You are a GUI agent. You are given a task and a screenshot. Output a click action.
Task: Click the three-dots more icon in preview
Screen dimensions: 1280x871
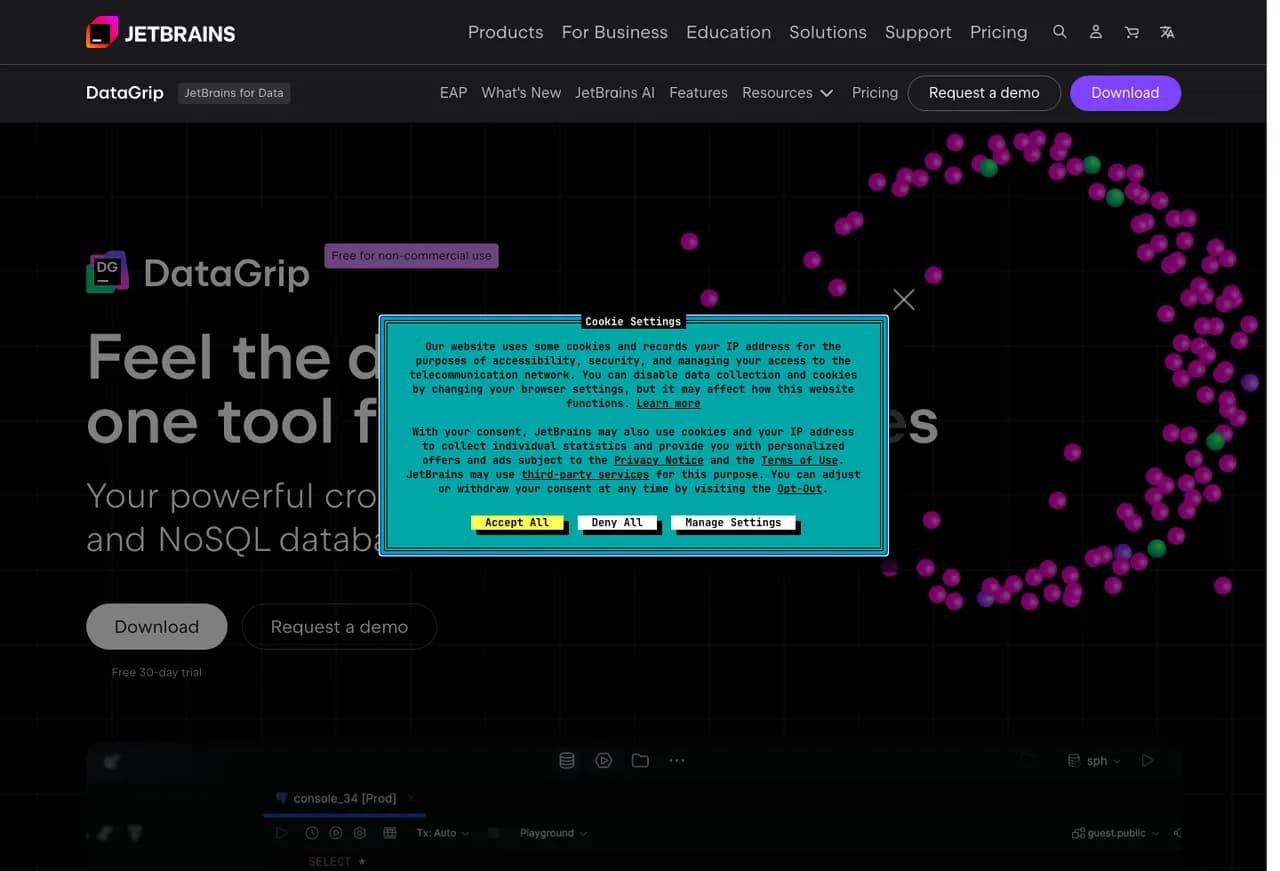pyautogui.click(x=677, y=761)
